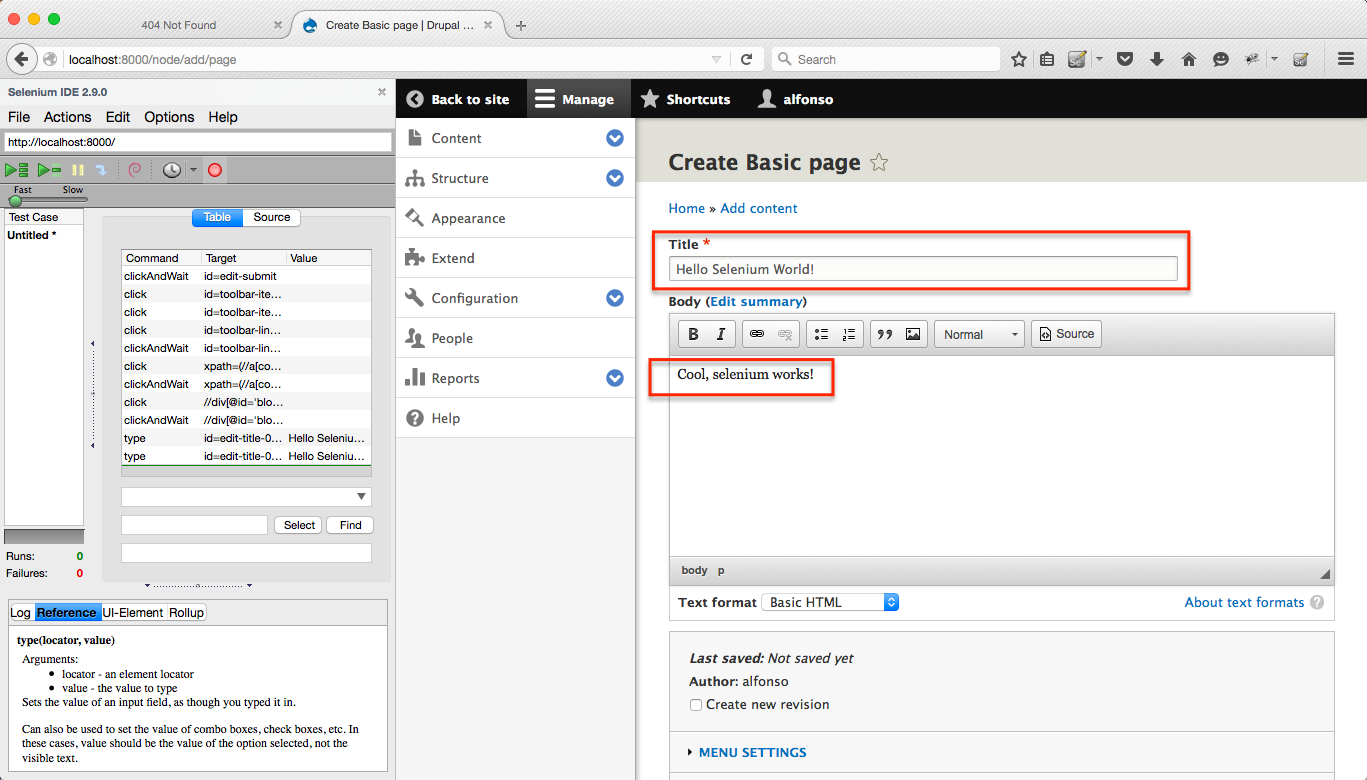Screen dimensions: 1367x780
Task: Open the Hello chat smiley icon
Action: tap(1221, 60)
